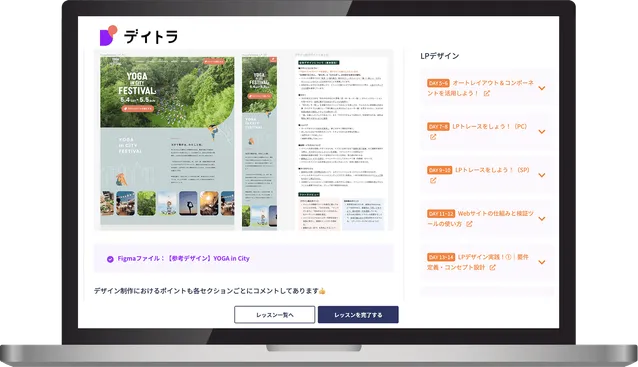Expand the DAY 11-12 Webサイト lesson chevron
Image resolution: width=638 pixels, height=367 pixels.
pyautogui.click(x=542, y=218)
